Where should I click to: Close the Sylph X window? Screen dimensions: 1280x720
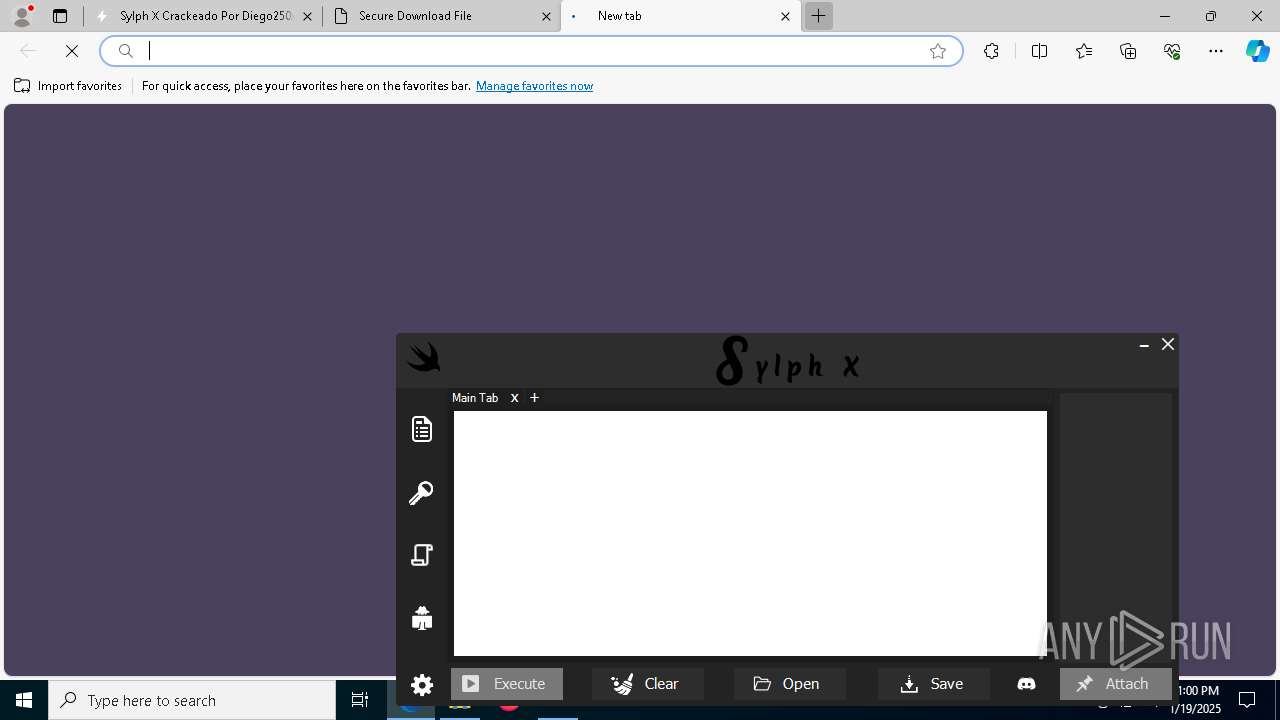click(x=1168, y=344)
